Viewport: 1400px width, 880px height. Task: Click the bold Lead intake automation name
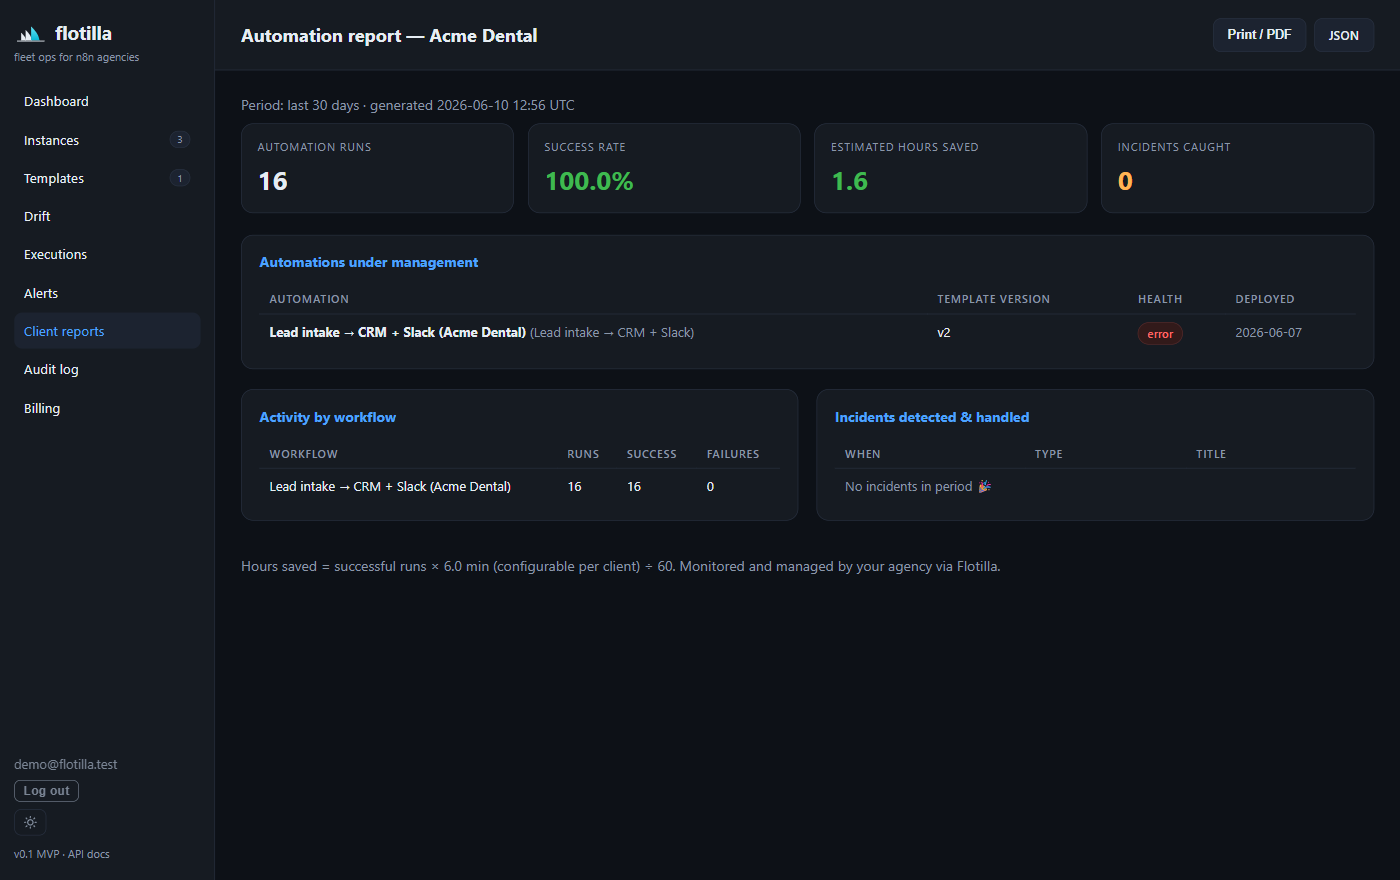397,332
